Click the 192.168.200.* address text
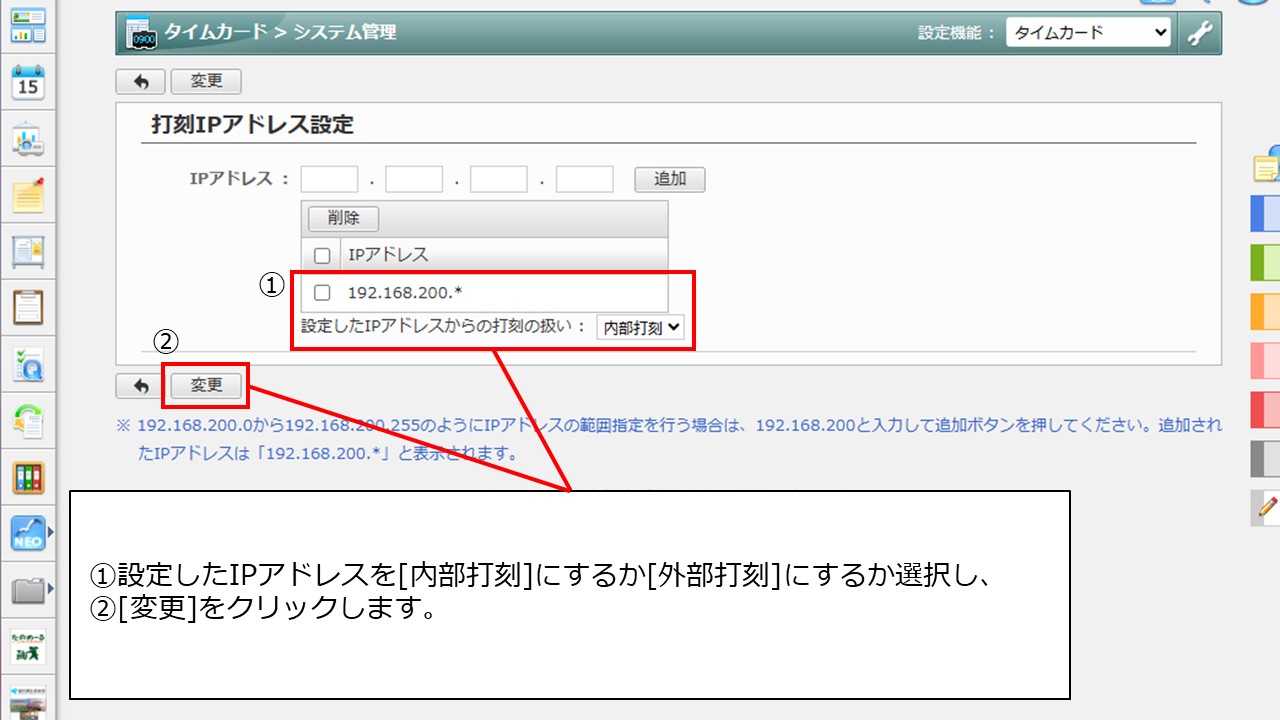This screenshot has width=1280, height=720. pyautogui.click(x=405, y=293)
